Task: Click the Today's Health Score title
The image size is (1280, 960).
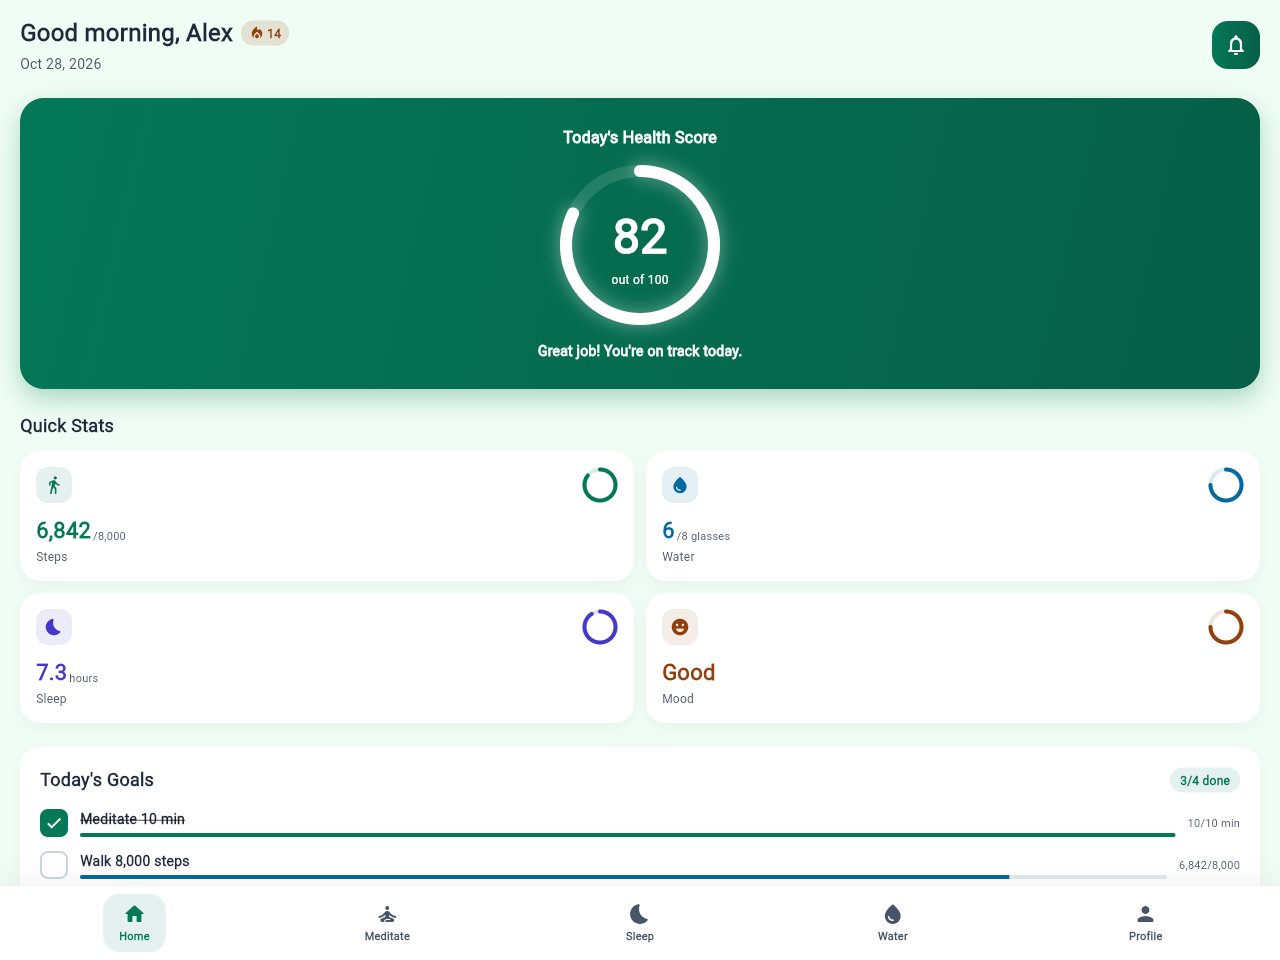Action: (640, 138)
